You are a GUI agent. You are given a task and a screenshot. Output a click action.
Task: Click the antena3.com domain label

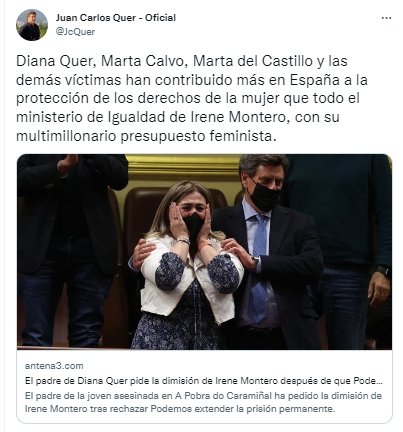[x=54, y=366]
